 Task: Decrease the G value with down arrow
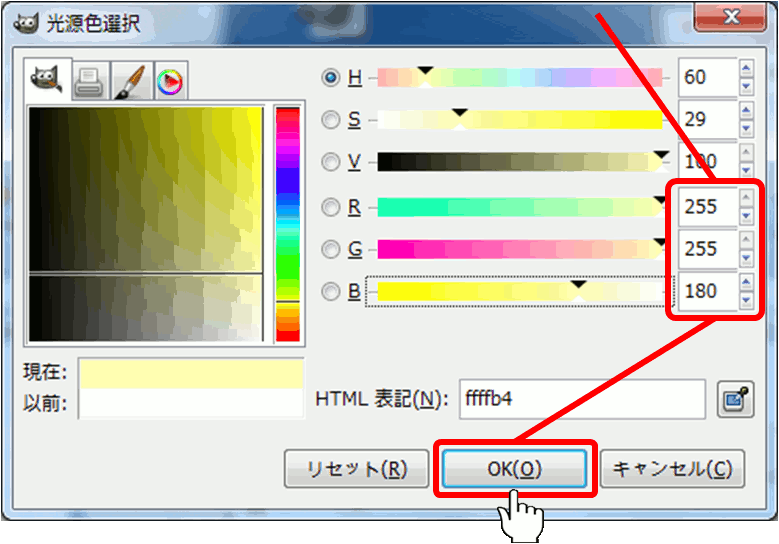tap(746, 257)
